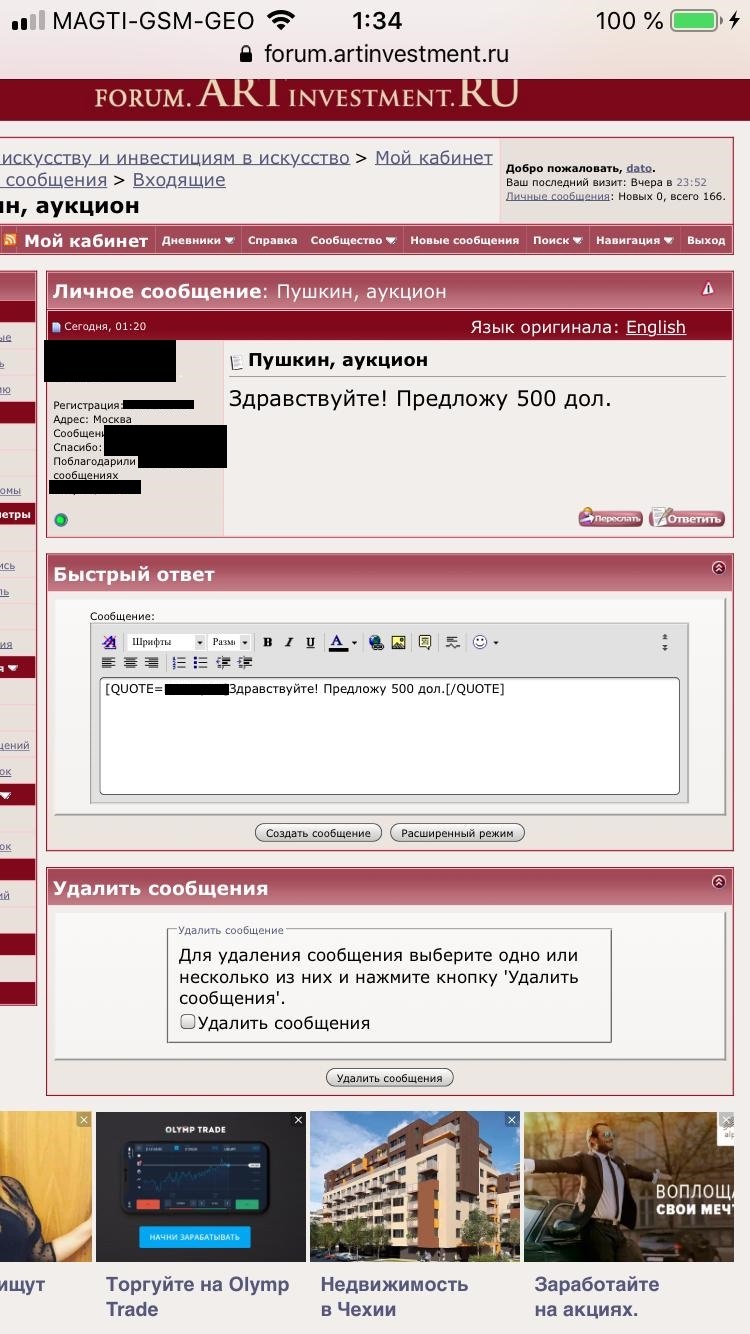Toggle italic formatting in the editor
This screenshot has height=1334, width=750.
[289, 642]
